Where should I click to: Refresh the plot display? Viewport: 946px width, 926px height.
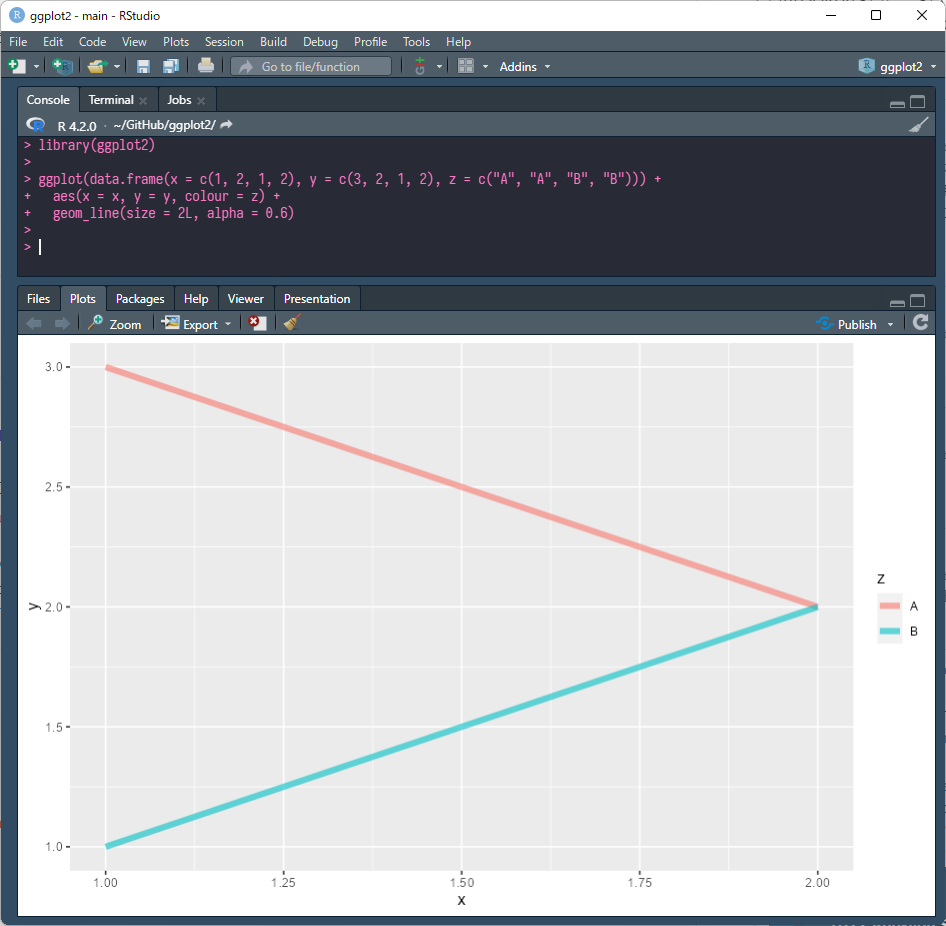[x=920, y=323]
